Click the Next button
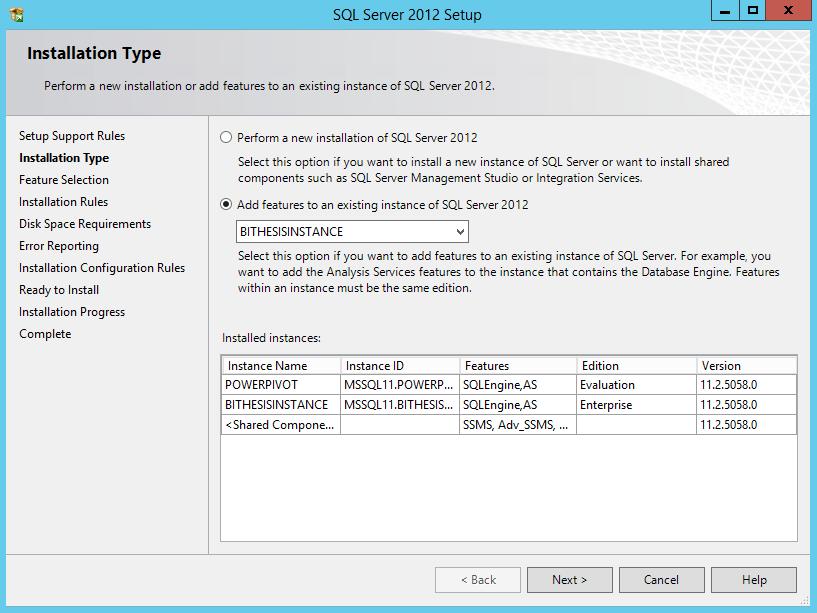This screenshot has height=613, width=817. pos(570,580)
